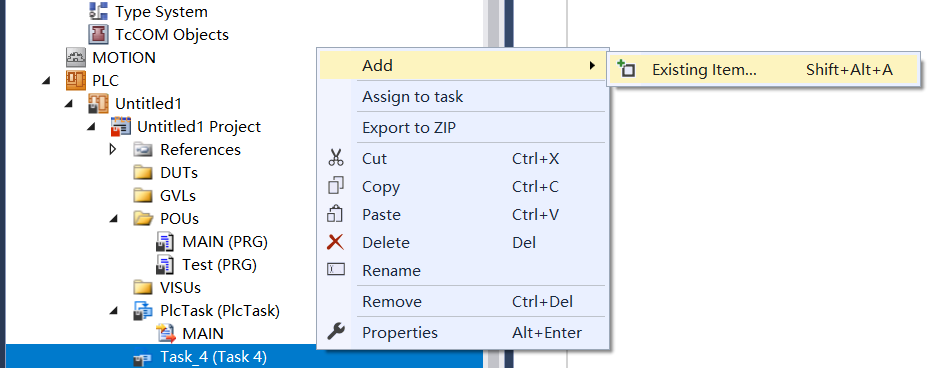Collapse the PlcTask (PlcTask) node

tap(114, 310)
